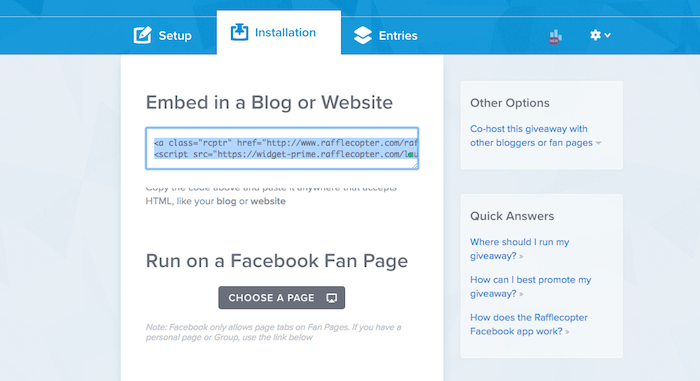700x381 pixels.
Task: Open 'Where should I run my giveaway?' link
Action: point(519,249)
